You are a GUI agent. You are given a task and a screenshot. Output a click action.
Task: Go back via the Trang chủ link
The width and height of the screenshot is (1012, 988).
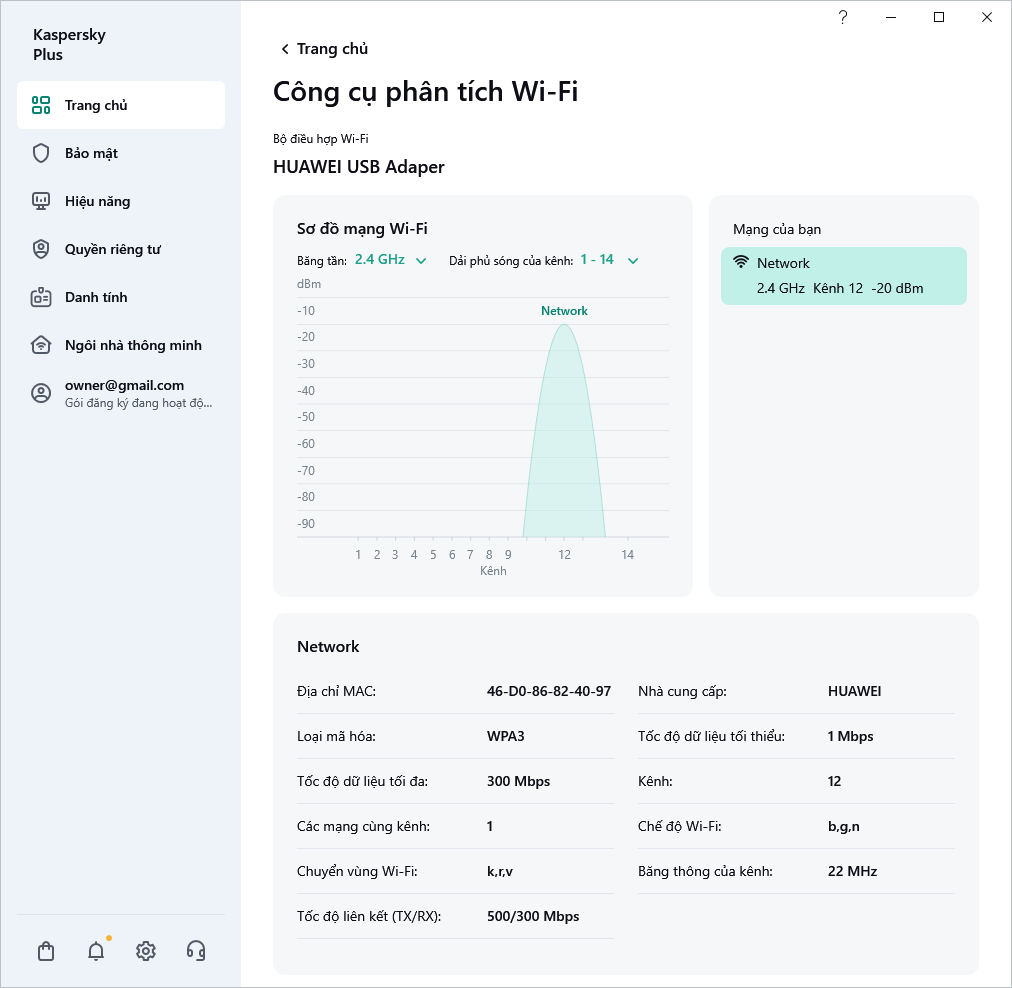point(323,48)
